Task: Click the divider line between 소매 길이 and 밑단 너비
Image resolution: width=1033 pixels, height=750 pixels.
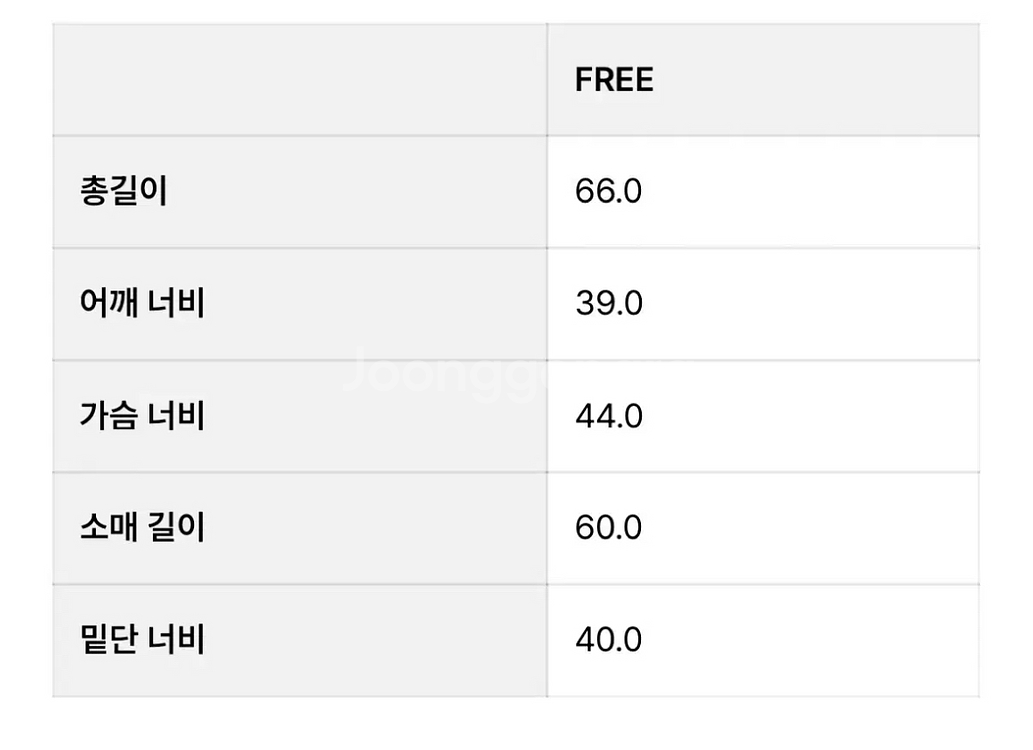Action: [x=300, y=584]
